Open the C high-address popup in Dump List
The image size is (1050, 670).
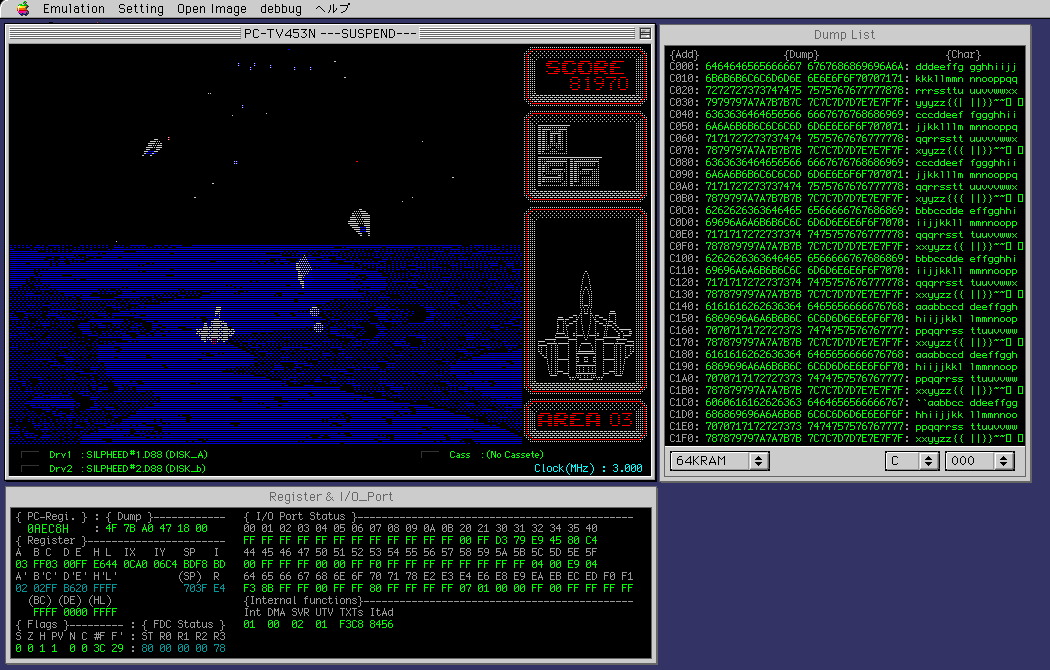point(911,460)
